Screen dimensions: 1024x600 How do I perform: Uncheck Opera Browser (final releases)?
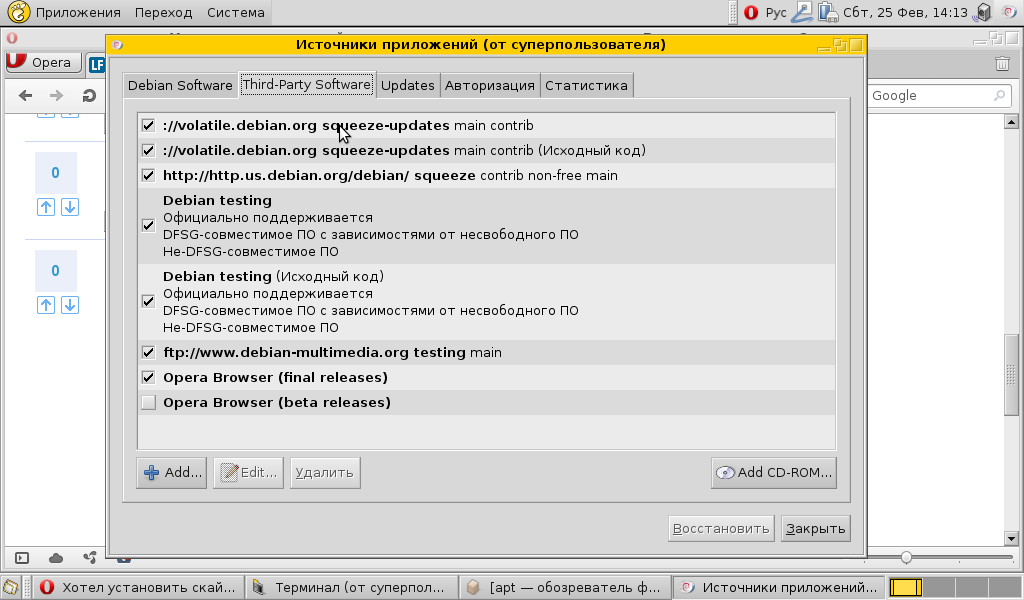(148, 377)
